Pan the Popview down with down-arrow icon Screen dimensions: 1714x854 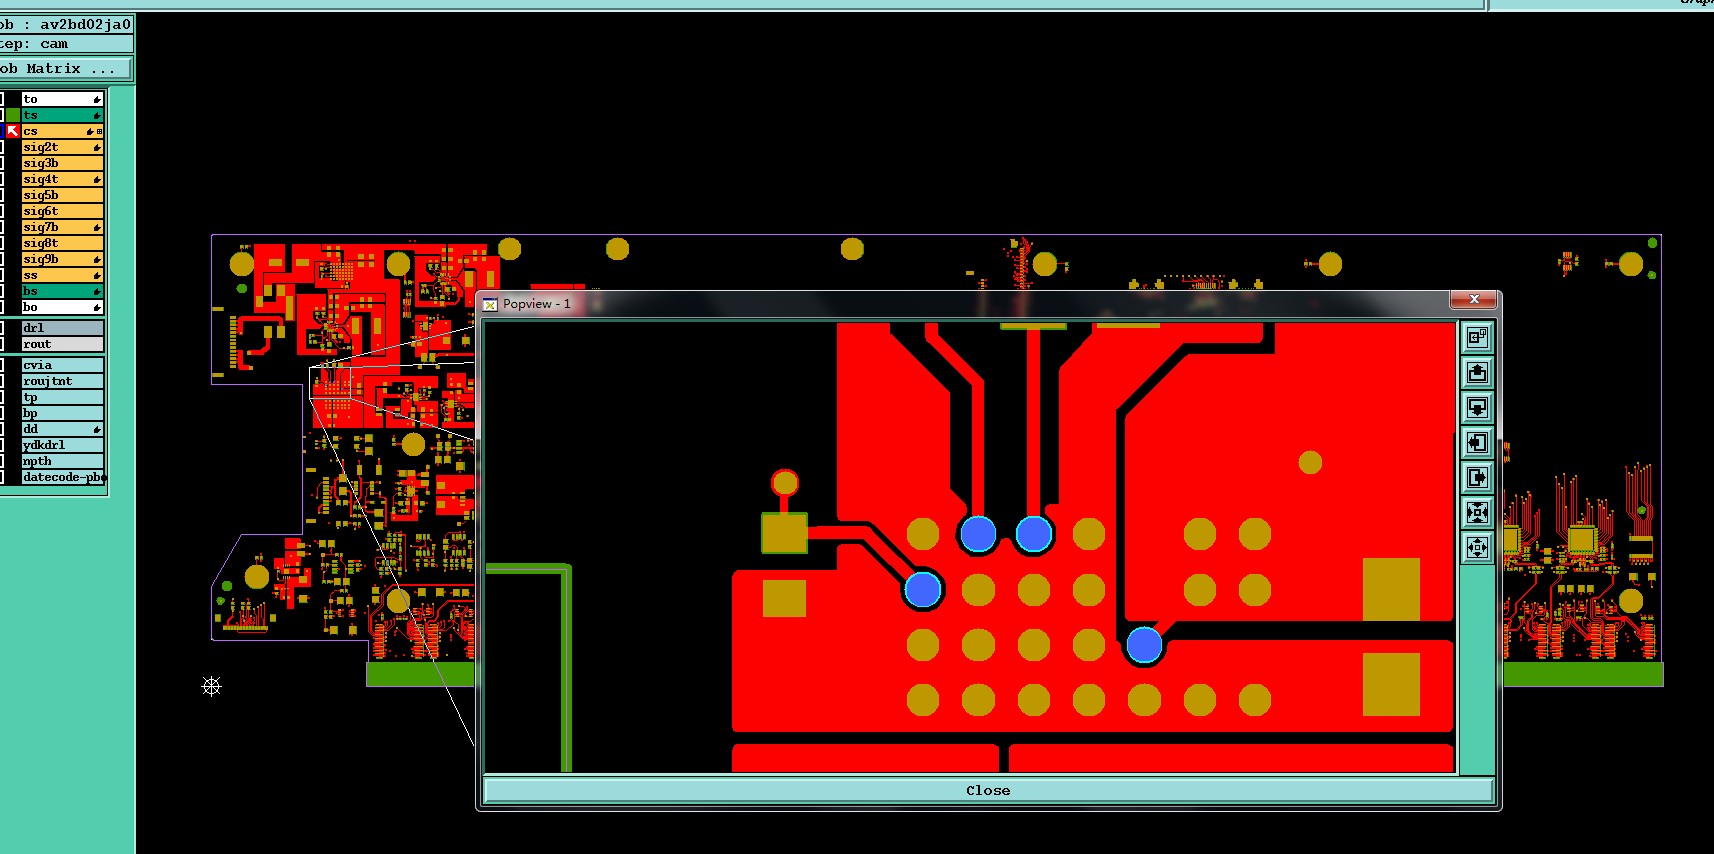[1478, 408]
